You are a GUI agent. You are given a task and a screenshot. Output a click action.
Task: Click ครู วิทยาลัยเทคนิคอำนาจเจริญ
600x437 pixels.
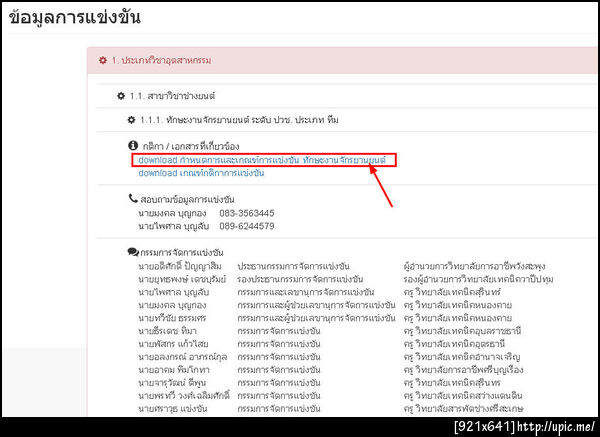click(462, 357)
